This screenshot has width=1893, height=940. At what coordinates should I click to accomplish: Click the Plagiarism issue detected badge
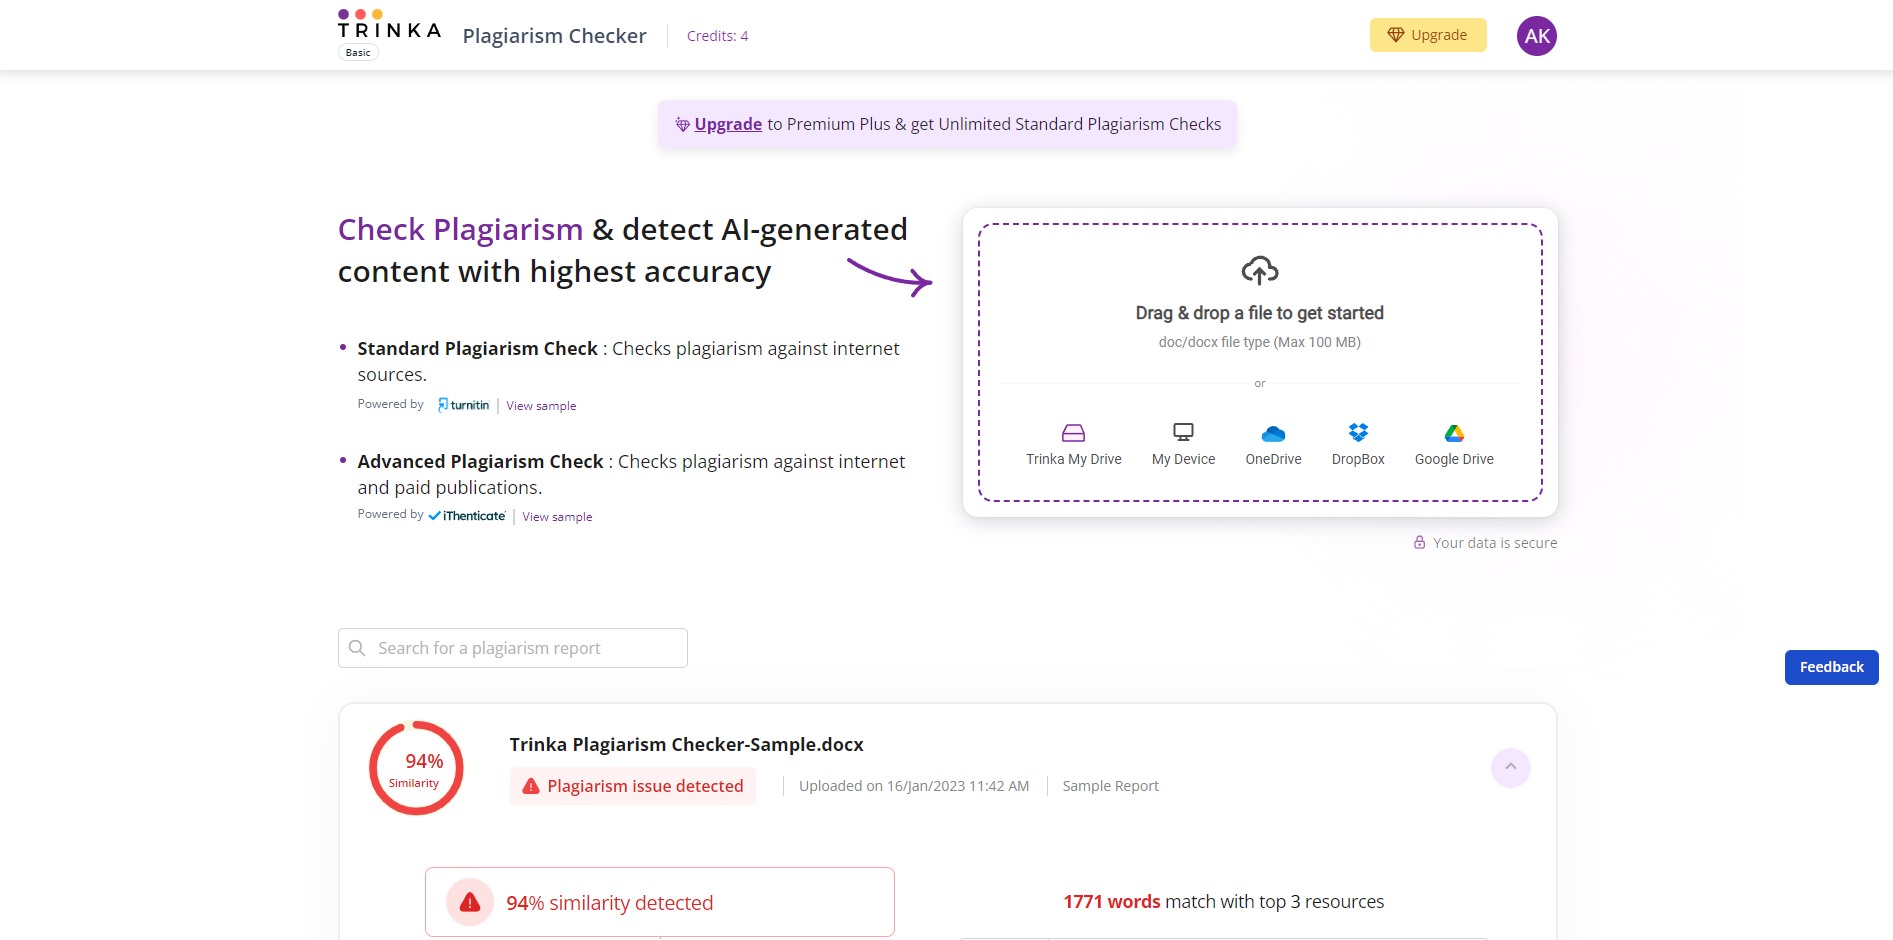(x=633, y=786)
